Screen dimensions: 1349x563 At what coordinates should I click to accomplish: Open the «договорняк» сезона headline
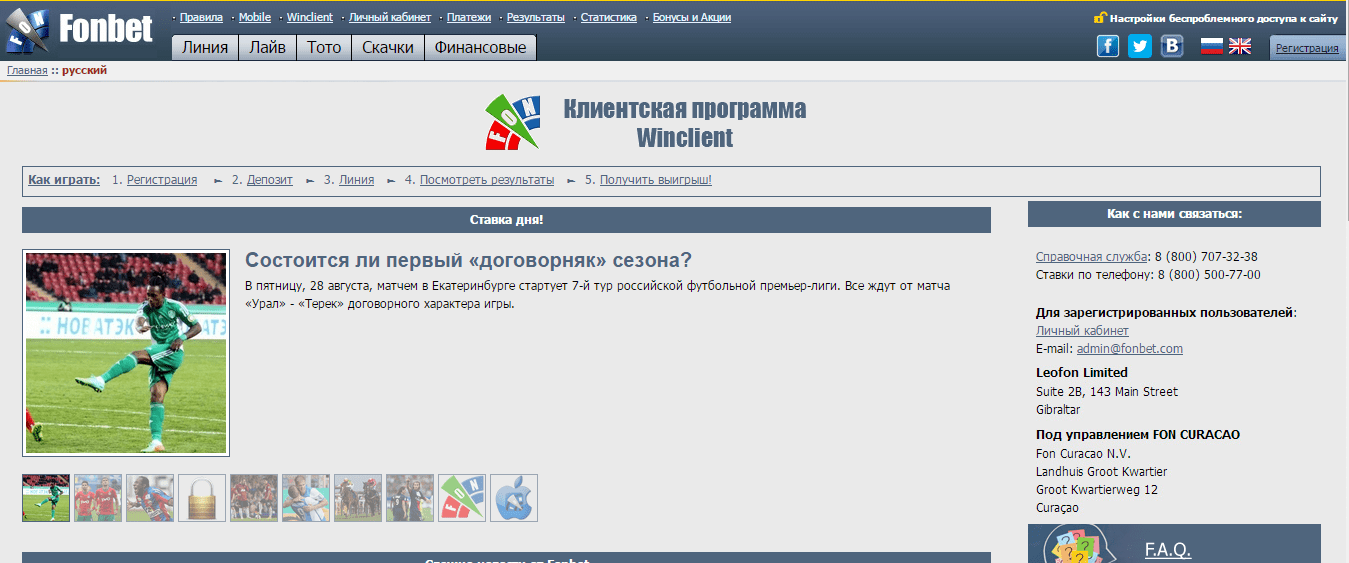[469, 260]
